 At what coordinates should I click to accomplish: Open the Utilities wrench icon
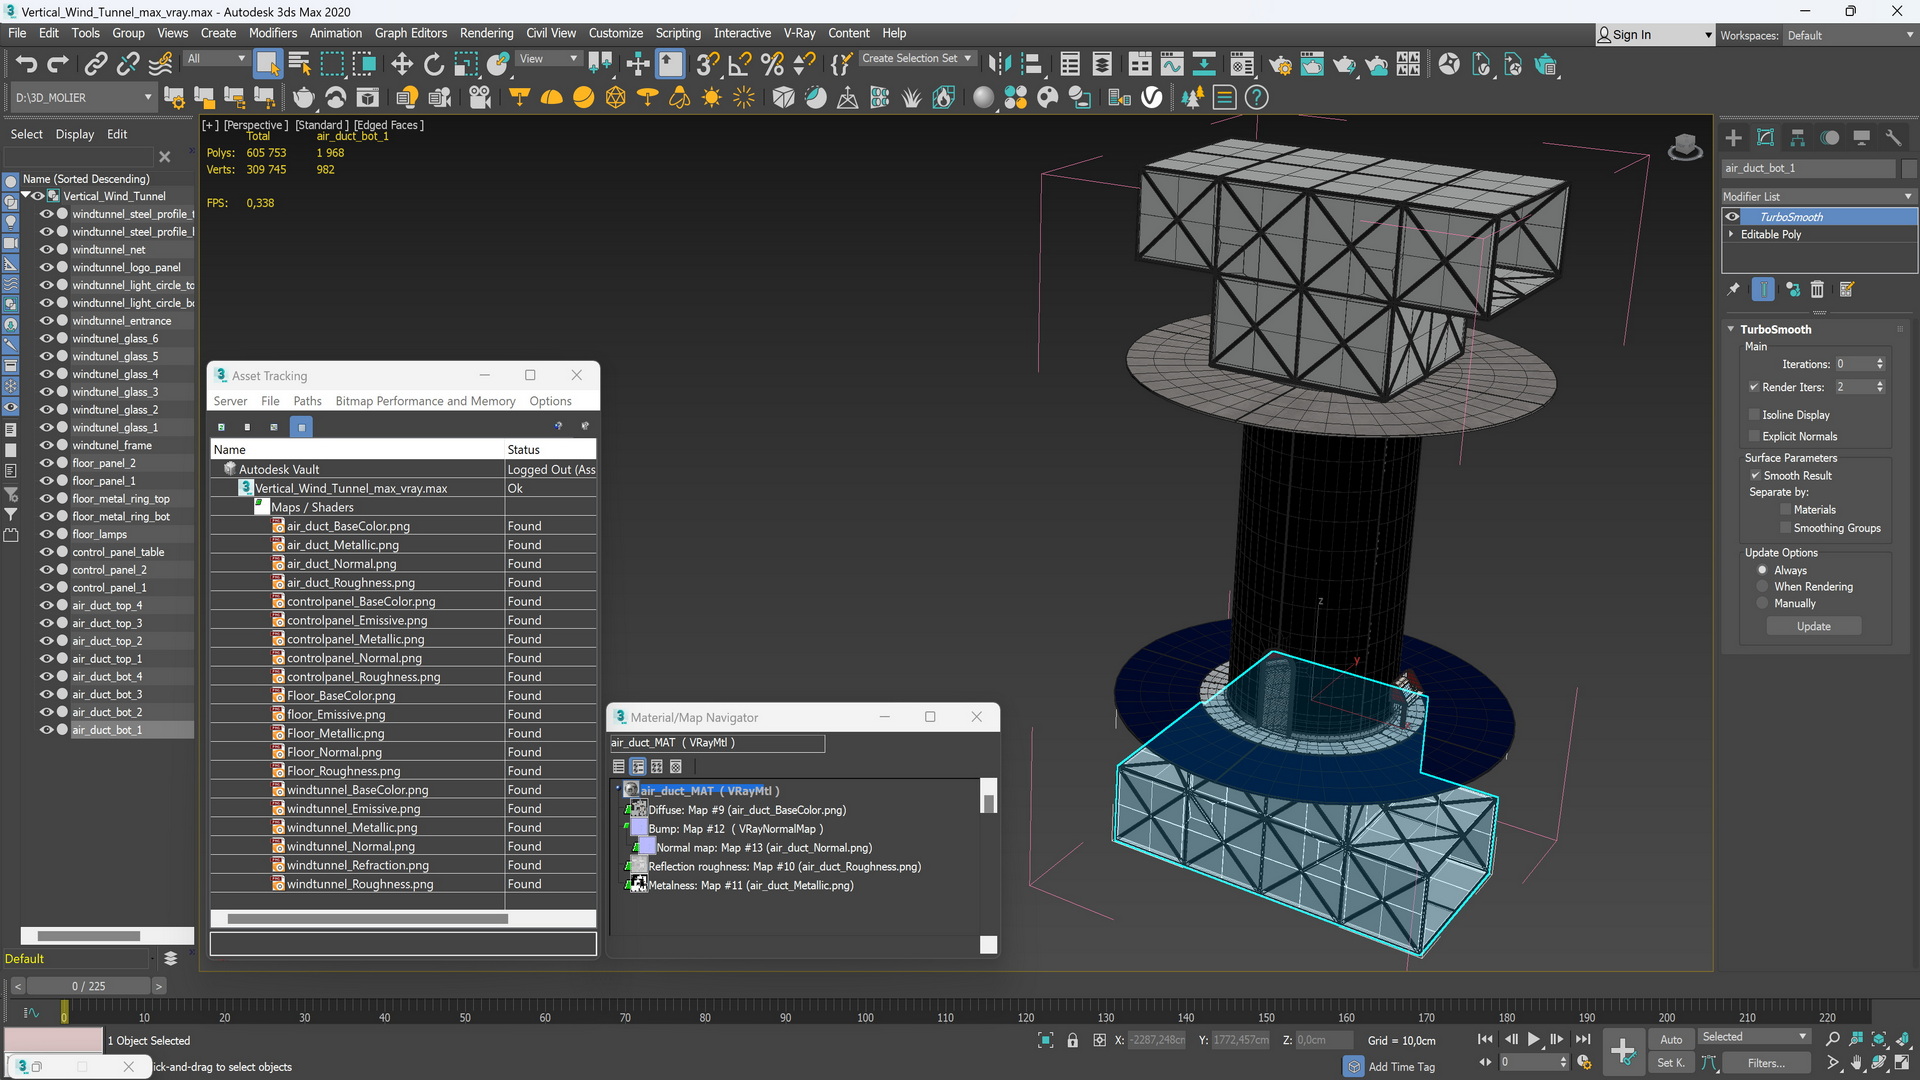tap(1893, 138)
